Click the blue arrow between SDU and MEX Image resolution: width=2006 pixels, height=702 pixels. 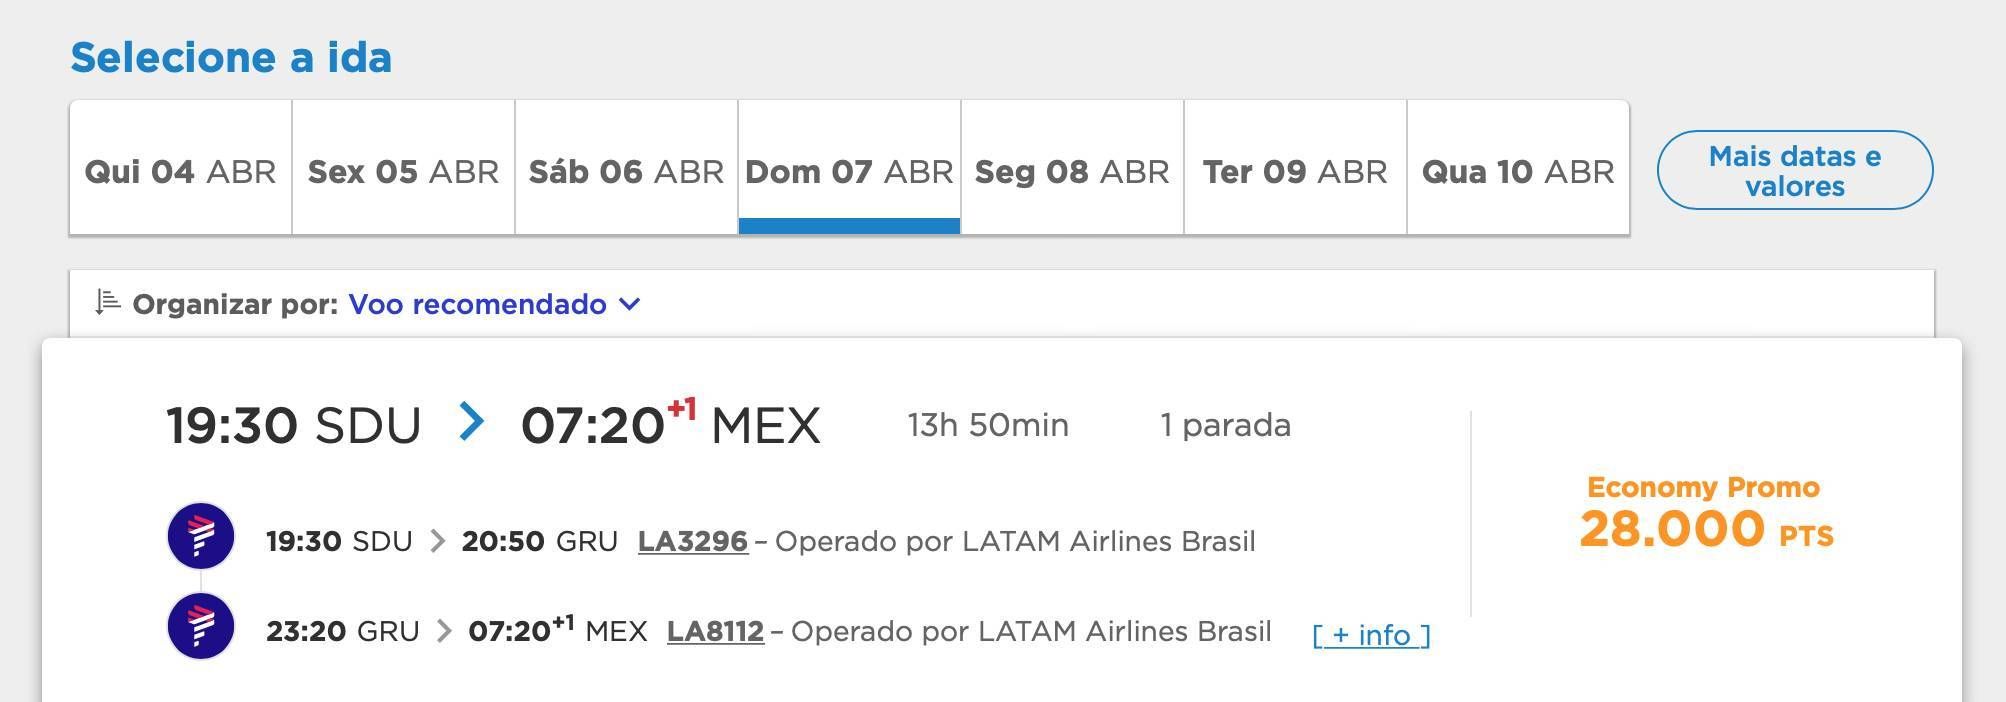(x=471, y=422)
